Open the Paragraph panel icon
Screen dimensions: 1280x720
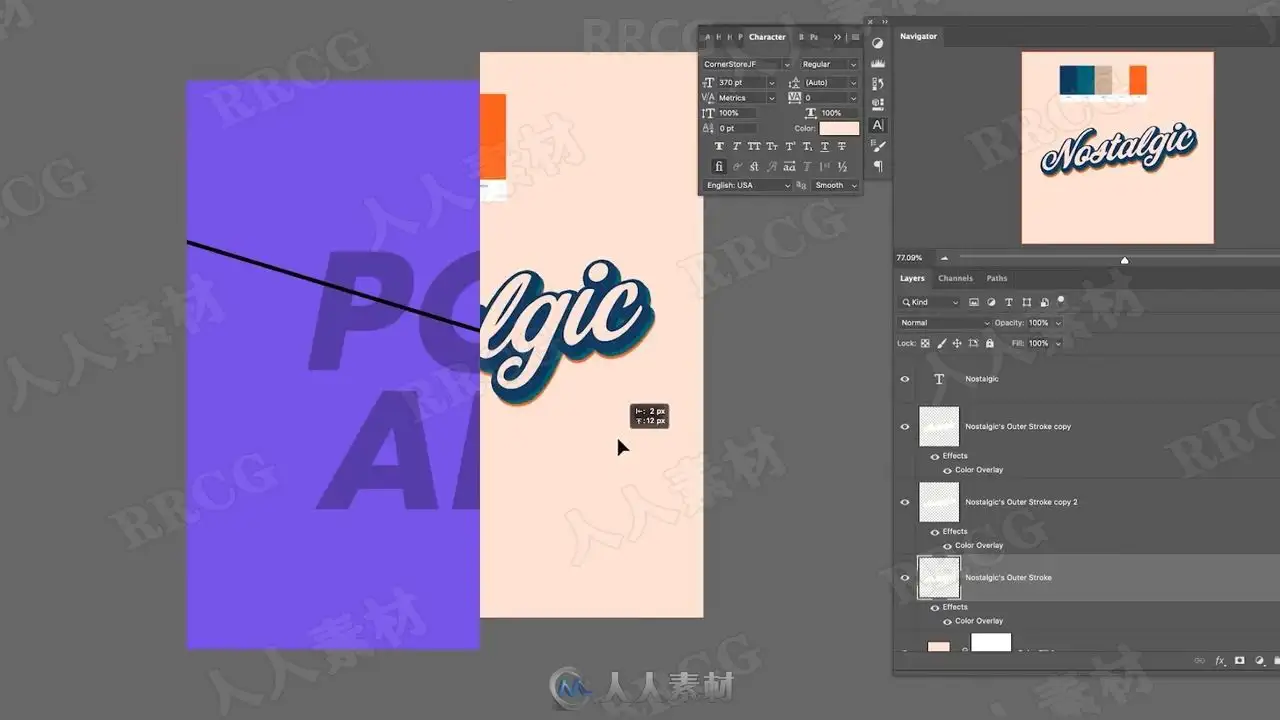(x=878, y=167)
